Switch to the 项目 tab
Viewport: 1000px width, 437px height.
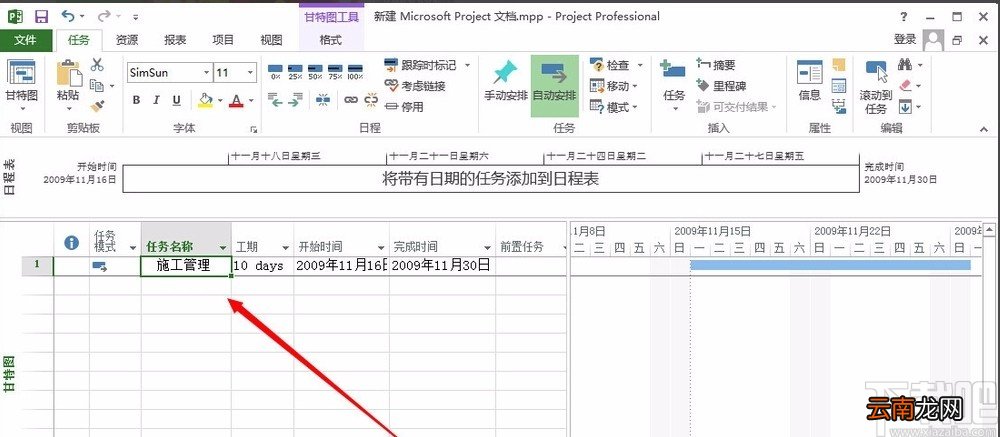point(223,40)
